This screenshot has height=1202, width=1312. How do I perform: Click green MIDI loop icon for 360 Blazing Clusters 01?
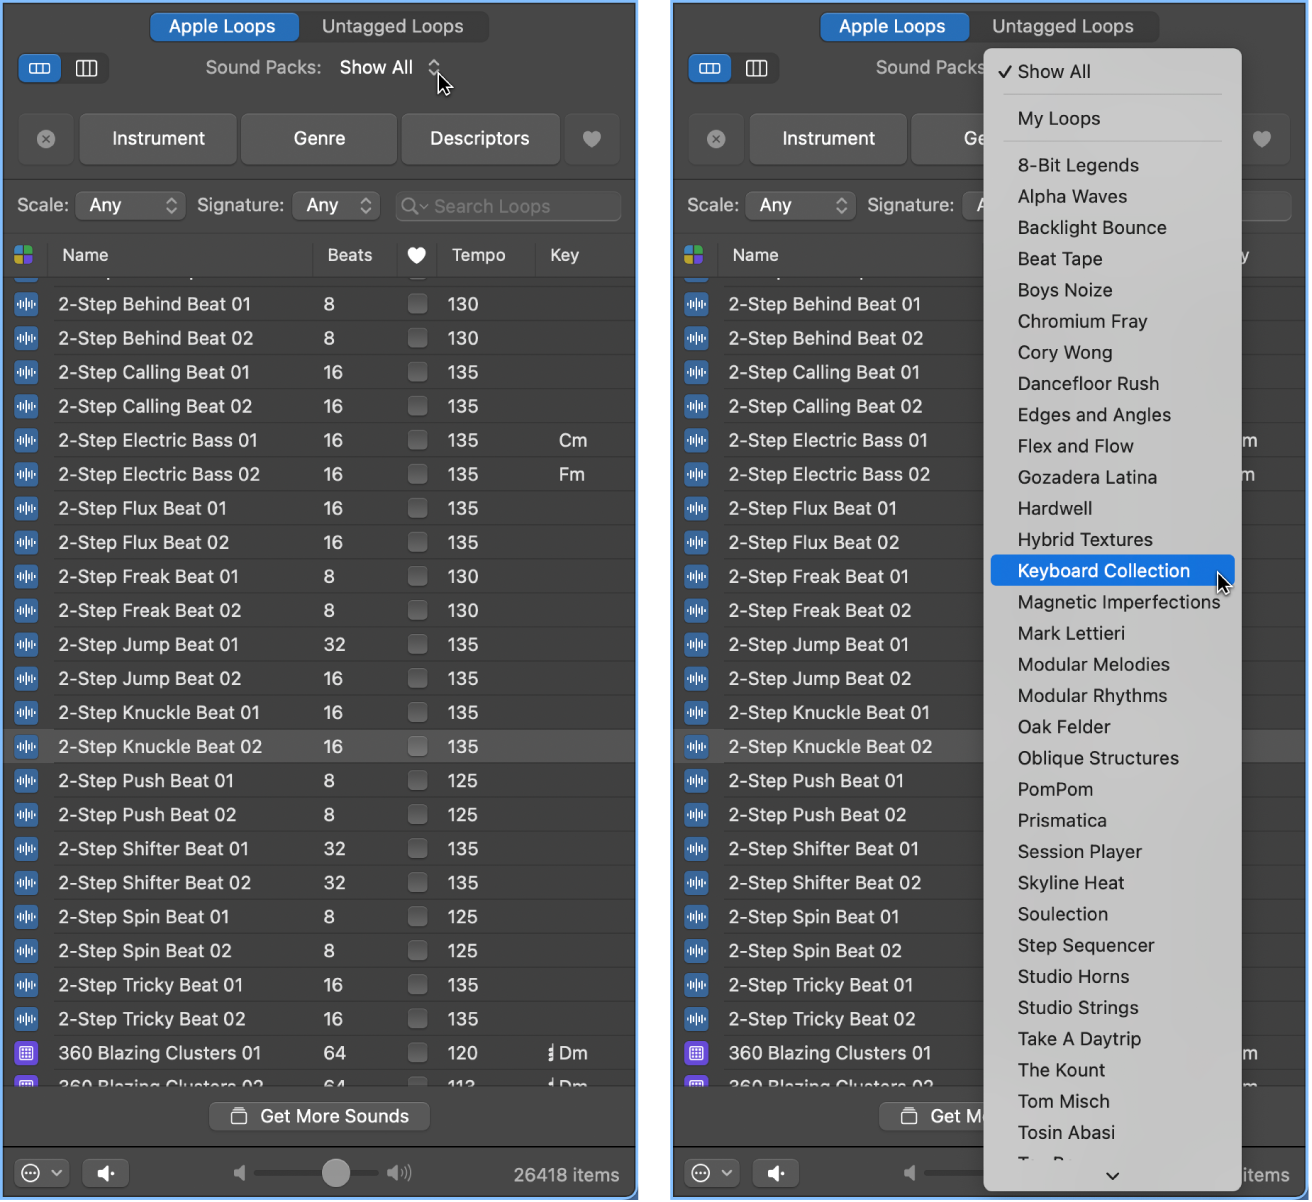point(26,1053)
